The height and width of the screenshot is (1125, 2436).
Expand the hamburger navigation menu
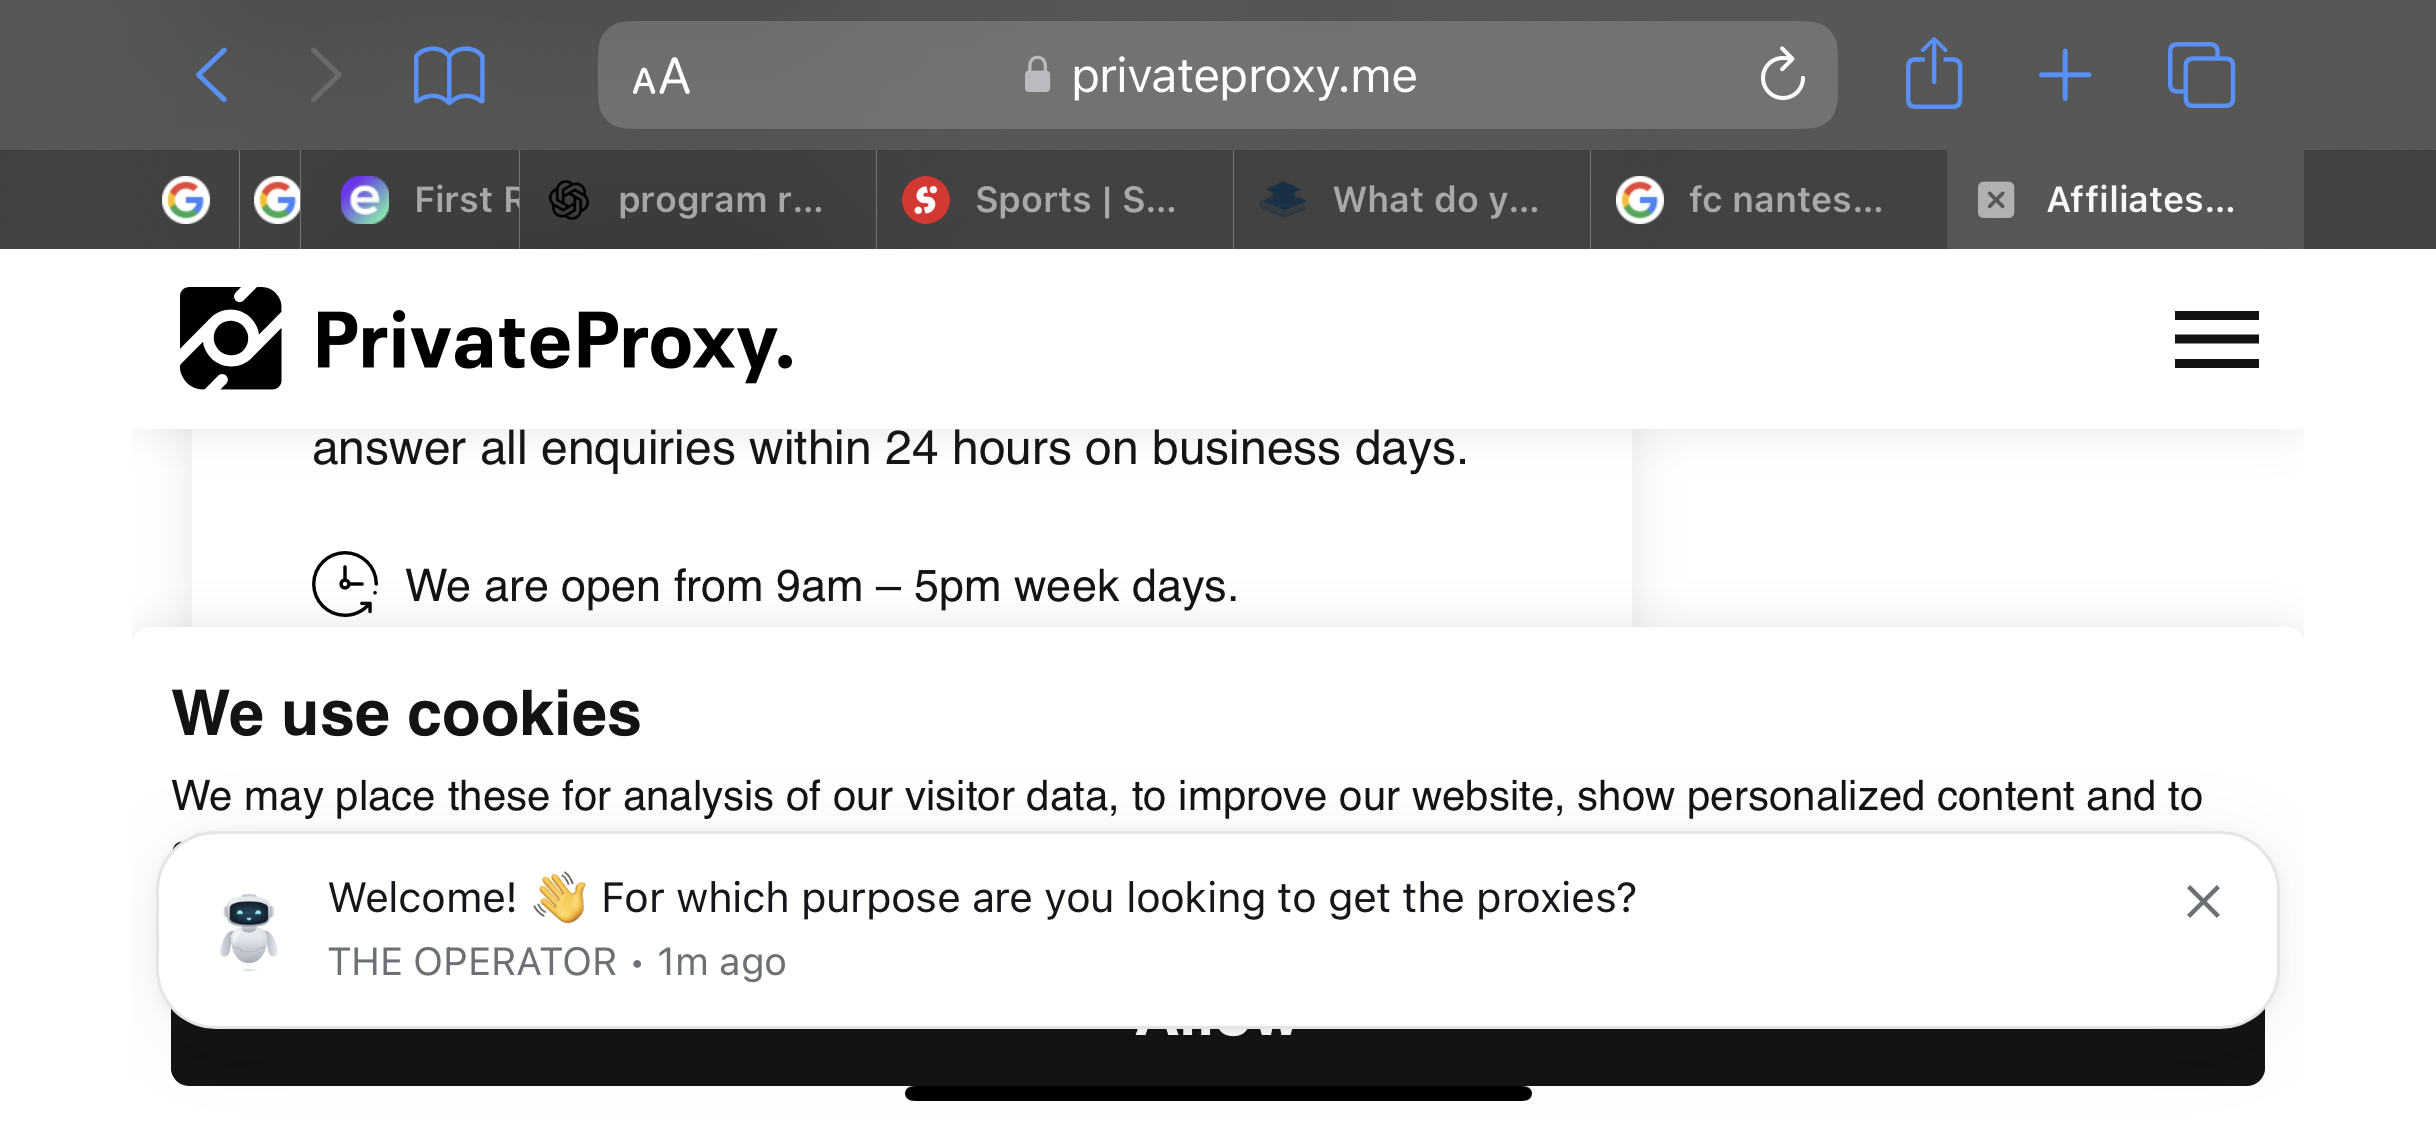coord(2216,339)
